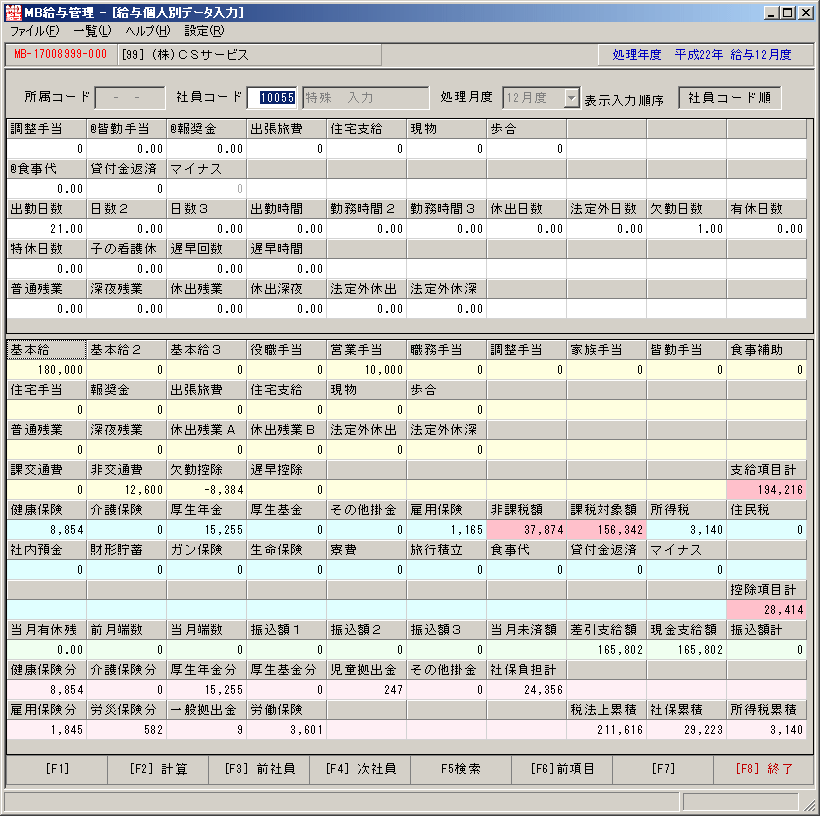Click the 労働保険 value 3,601

tap(287, 730)
